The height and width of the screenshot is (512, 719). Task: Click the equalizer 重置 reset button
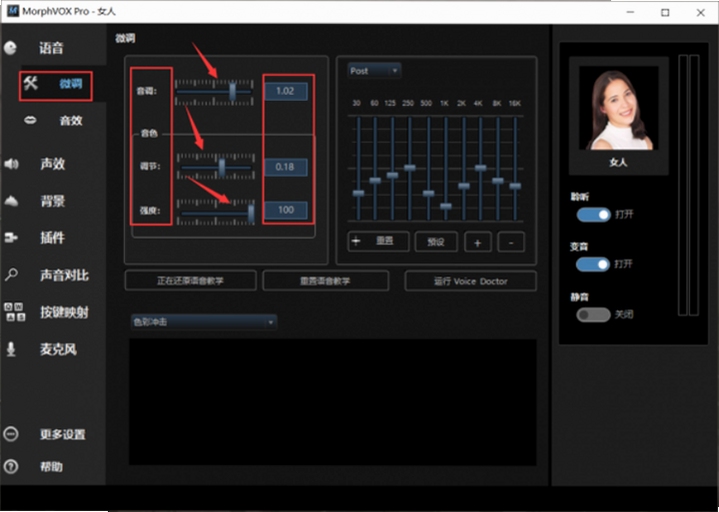click(378, 241)
